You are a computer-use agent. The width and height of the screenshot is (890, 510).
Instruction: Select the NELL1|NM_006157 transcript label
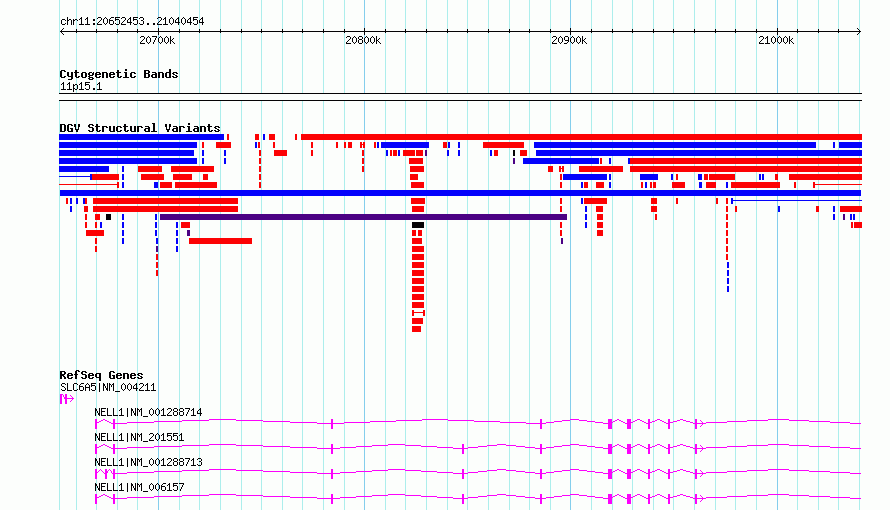(139, 487)
